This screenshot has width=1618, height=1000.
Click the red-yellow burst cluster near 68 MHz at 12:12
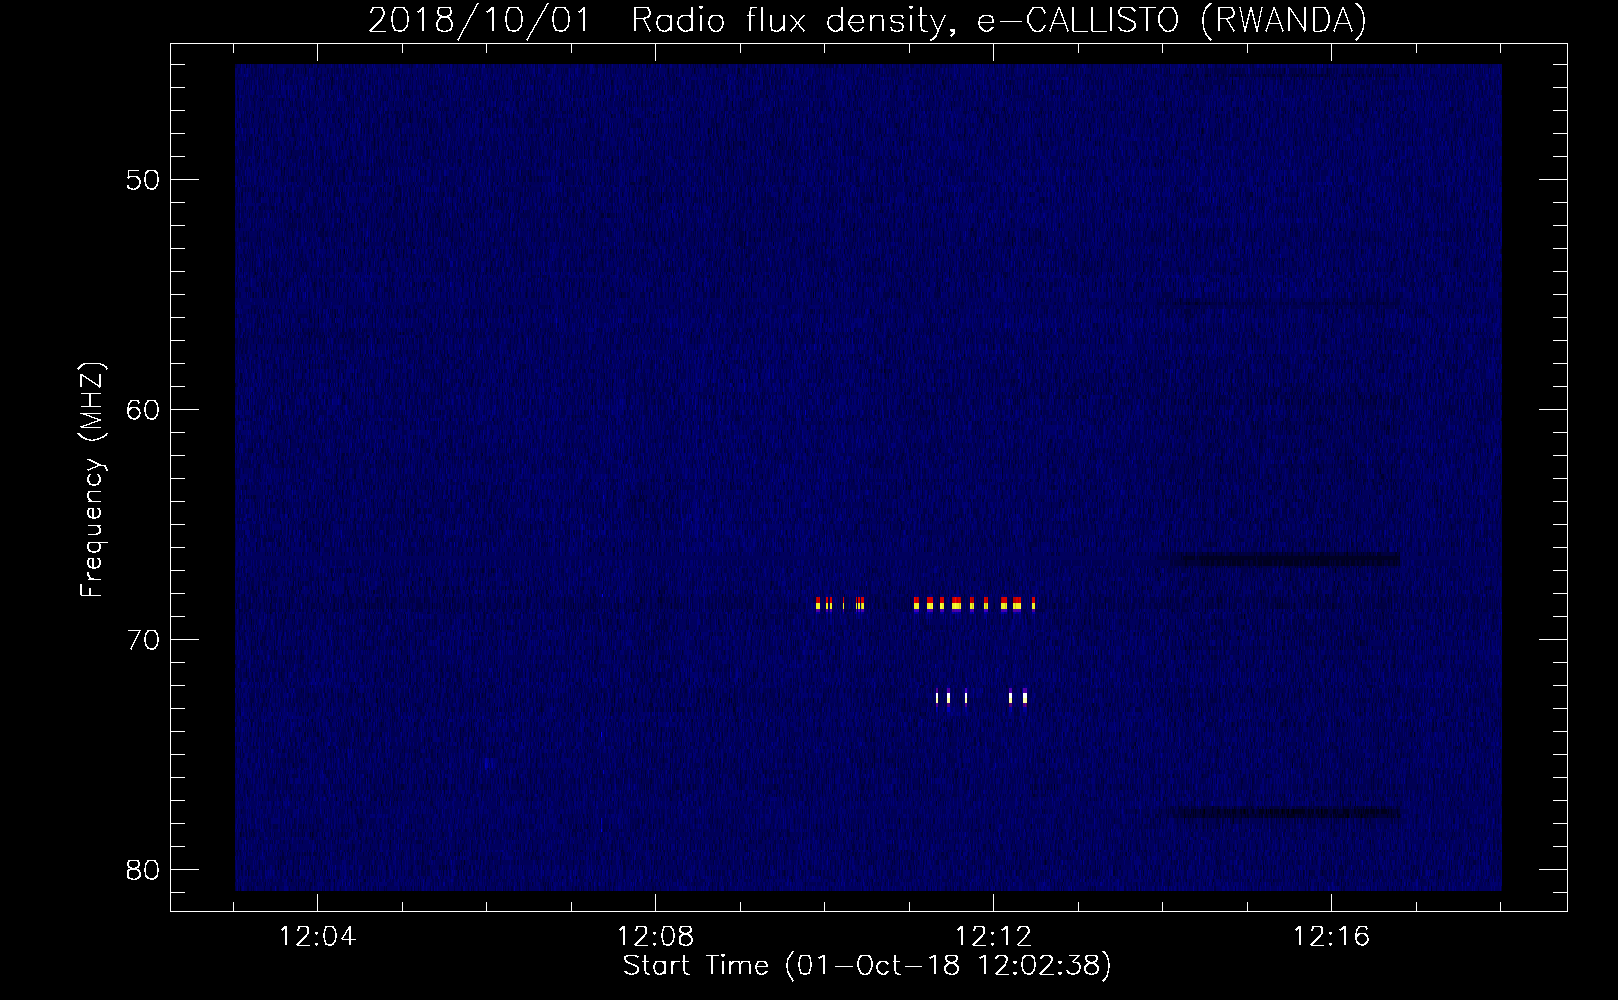(x=975, y=604)
